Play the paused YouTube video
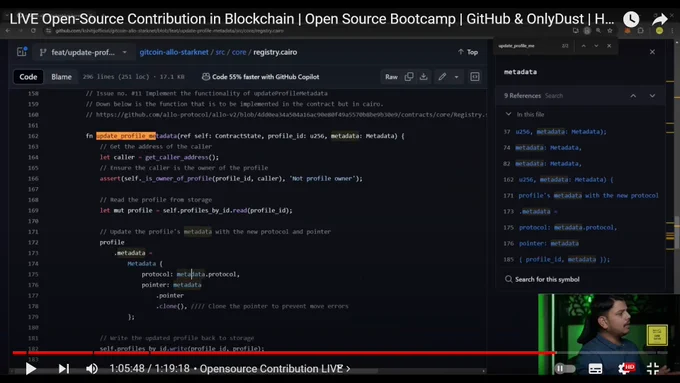 30,369
